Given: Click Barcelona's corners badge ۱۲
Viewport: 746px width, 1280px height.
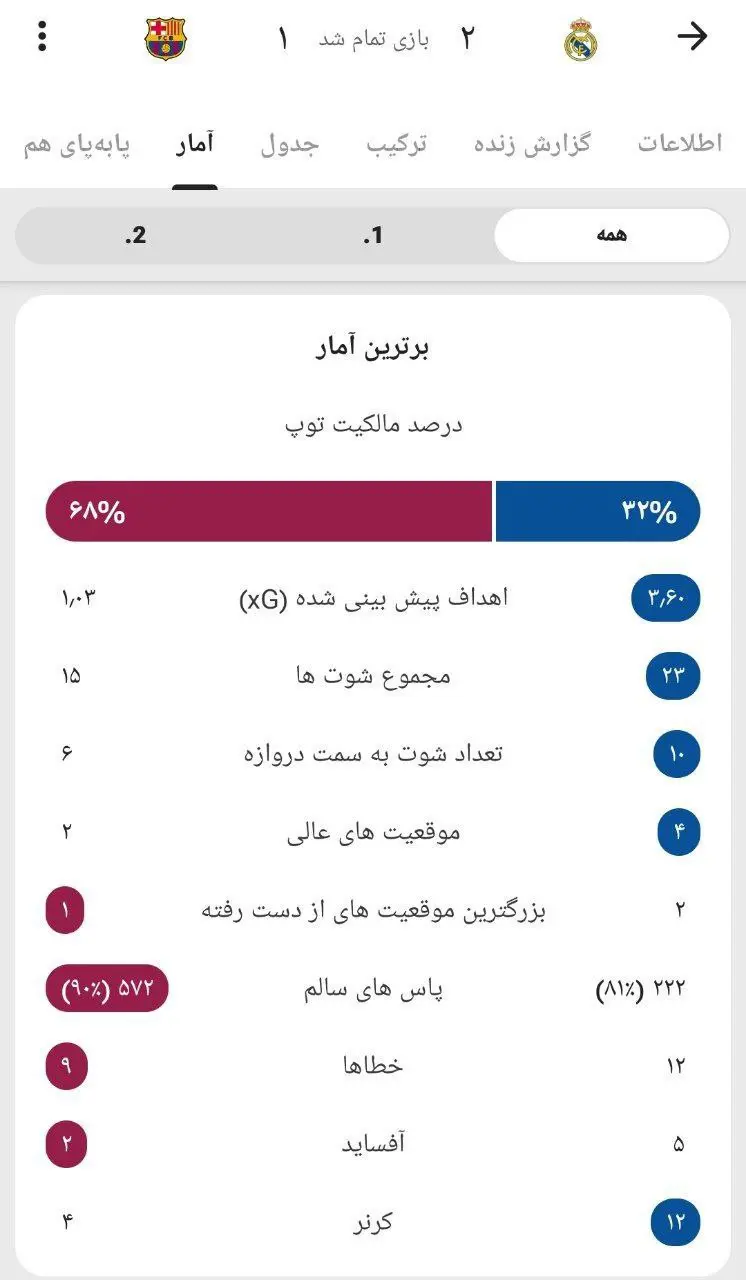Looking at the screenshot, I should pos(676,1220).
